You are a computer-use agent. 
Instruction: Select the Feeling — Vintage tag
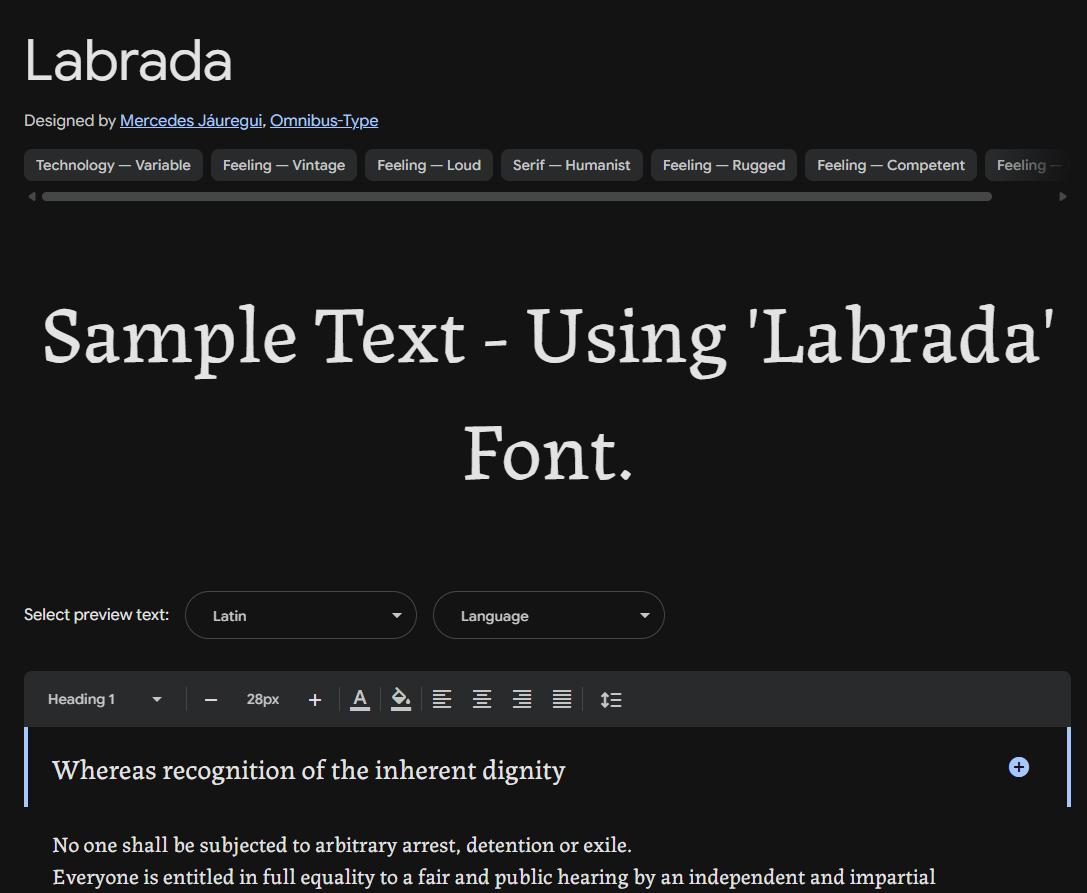284,165
